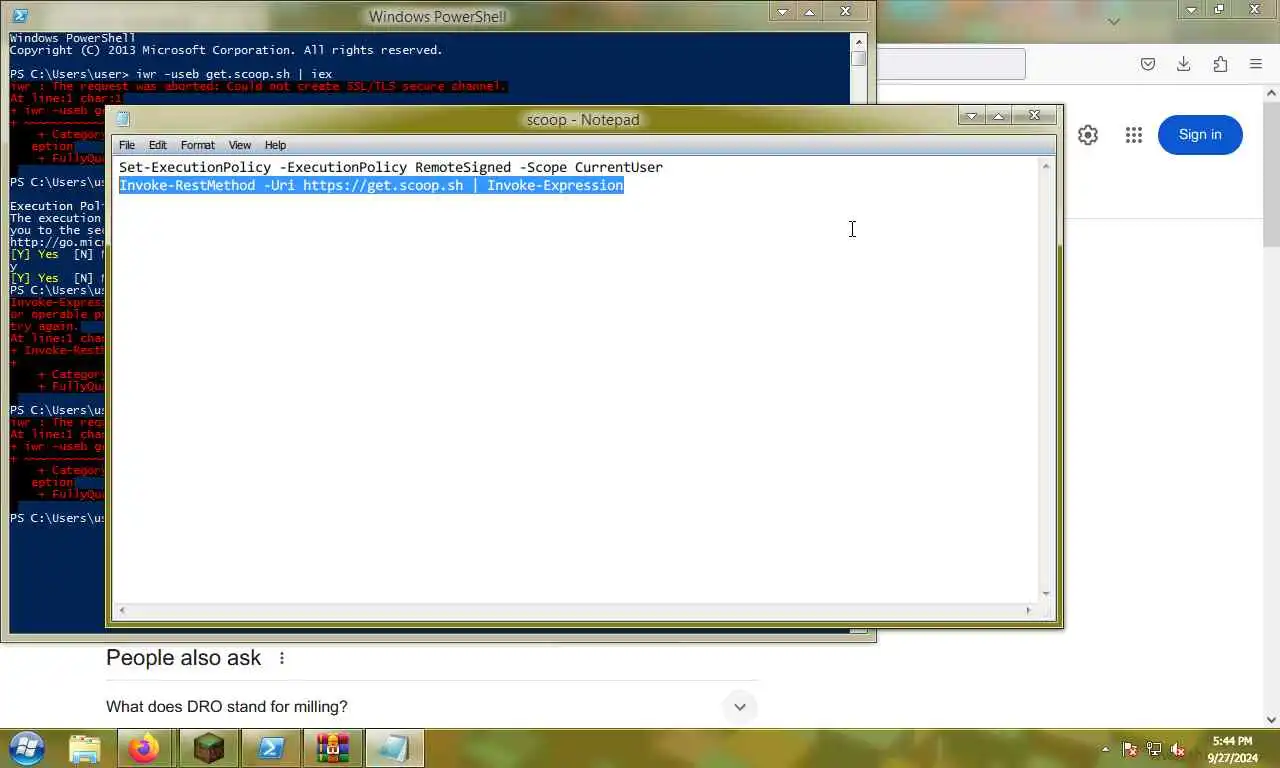This screenshot has width=1280, height=768.
Task: Open Firefox downloads panel
Action: point(1184,64)
